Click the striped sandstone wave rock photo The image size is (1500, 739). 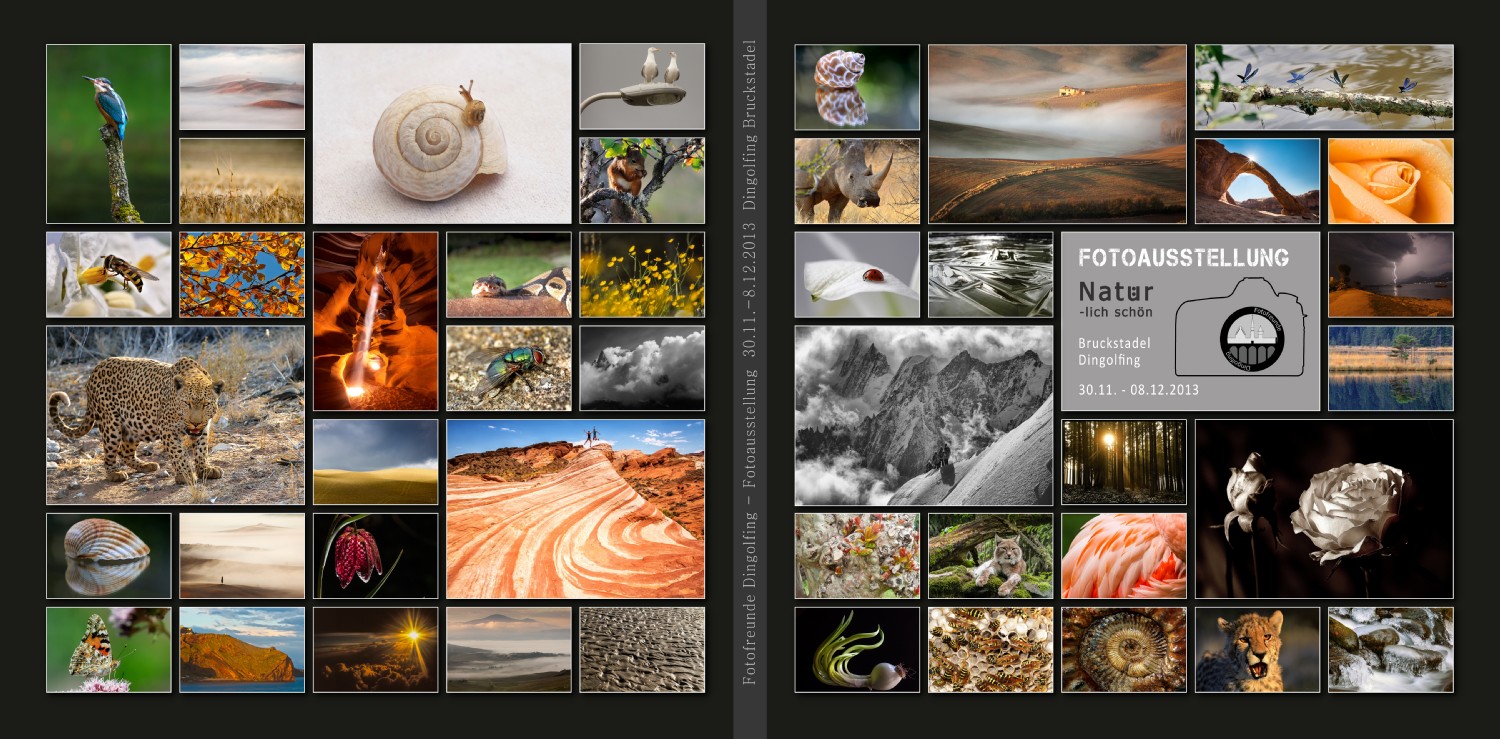tap(576, 509)
